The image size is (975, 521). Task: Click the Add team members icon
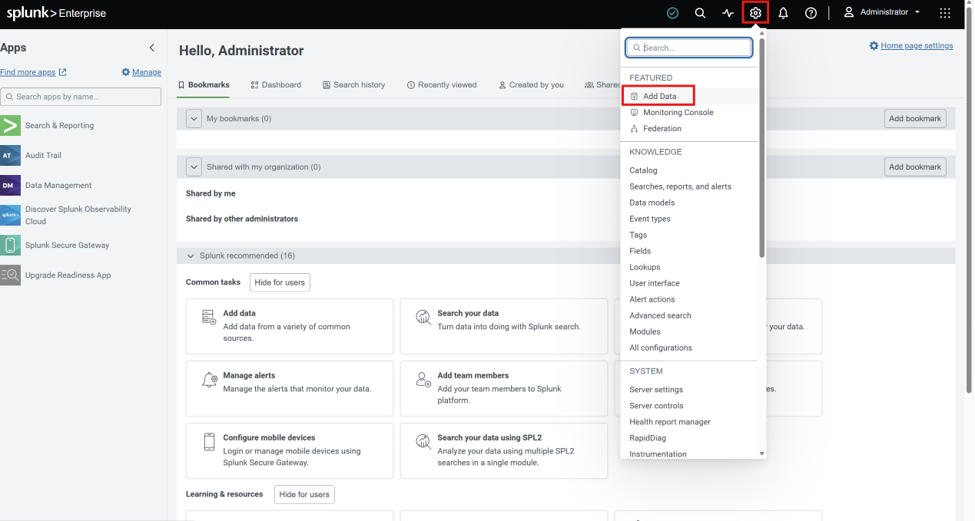pos(423,379)
